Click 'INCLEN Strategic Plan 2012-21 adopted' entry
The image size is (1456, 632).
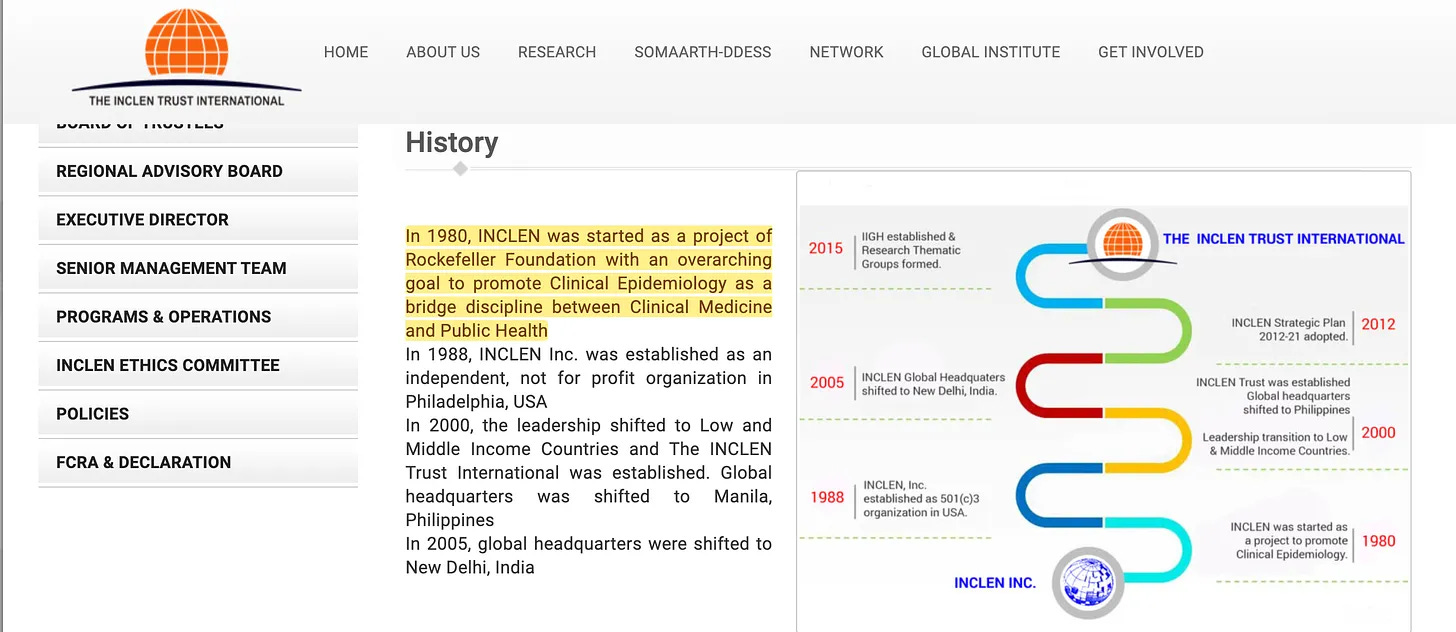pyautogui.click(x=1289, y=330)
